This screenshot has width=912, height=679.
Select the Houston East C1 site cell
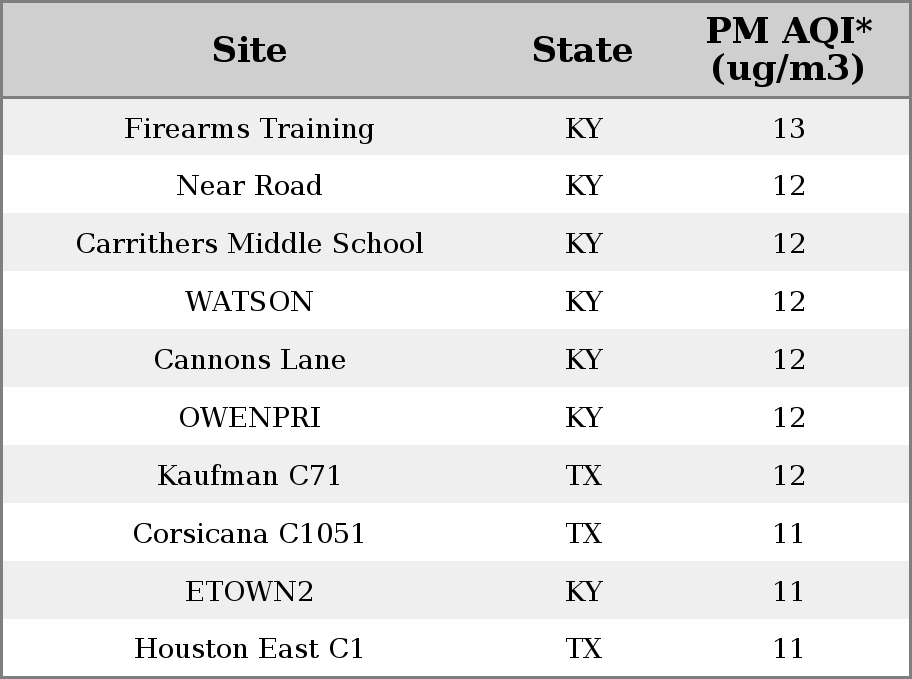249,649
